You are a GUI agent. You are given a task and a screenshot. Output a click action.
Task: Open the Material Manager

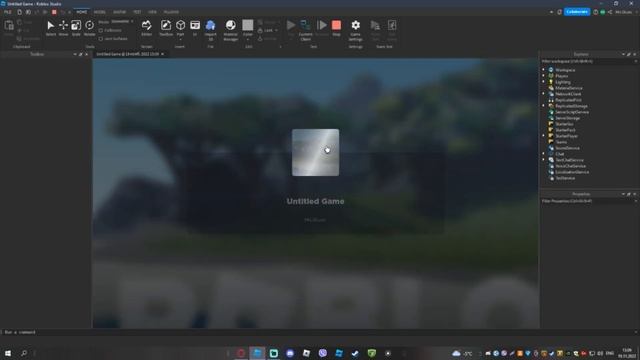pos(231,29)
